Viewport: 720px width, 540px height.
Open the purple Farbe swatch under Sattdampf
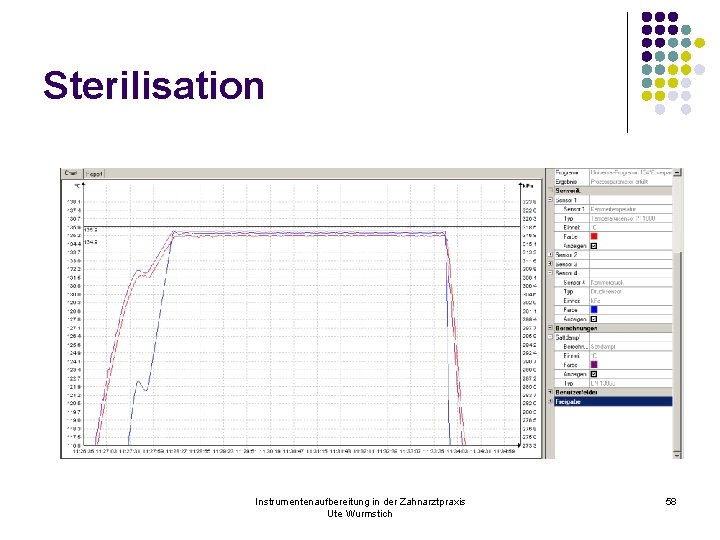coord(594,365)
